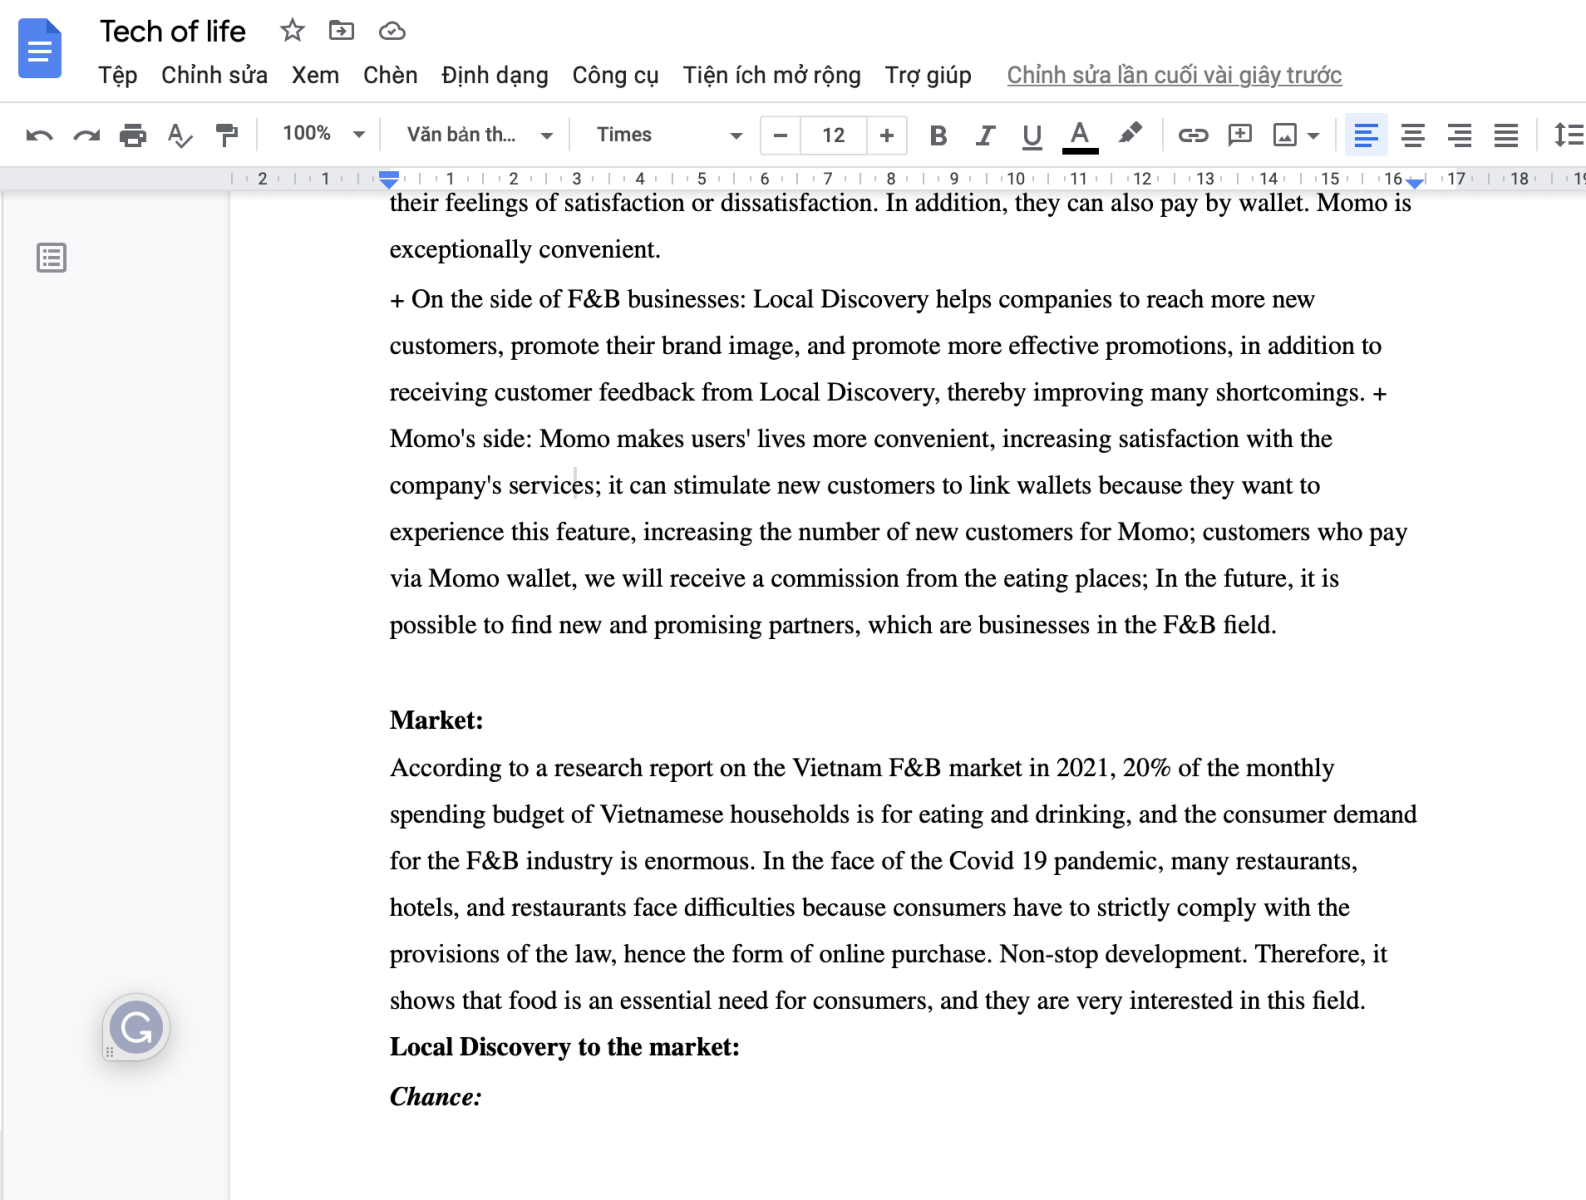Open the Xem menu
Screen dimensions: 1586x1200
[315, 75]
